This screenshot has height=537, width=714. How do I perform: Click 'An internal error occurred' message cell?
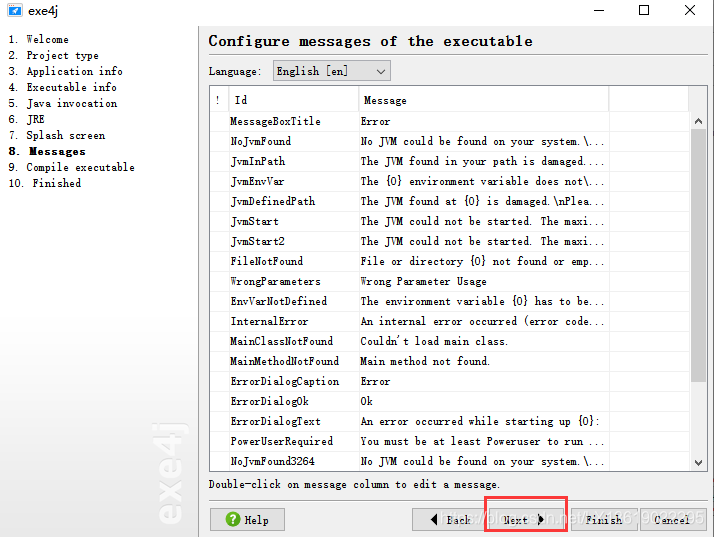(x=482, y=322)
